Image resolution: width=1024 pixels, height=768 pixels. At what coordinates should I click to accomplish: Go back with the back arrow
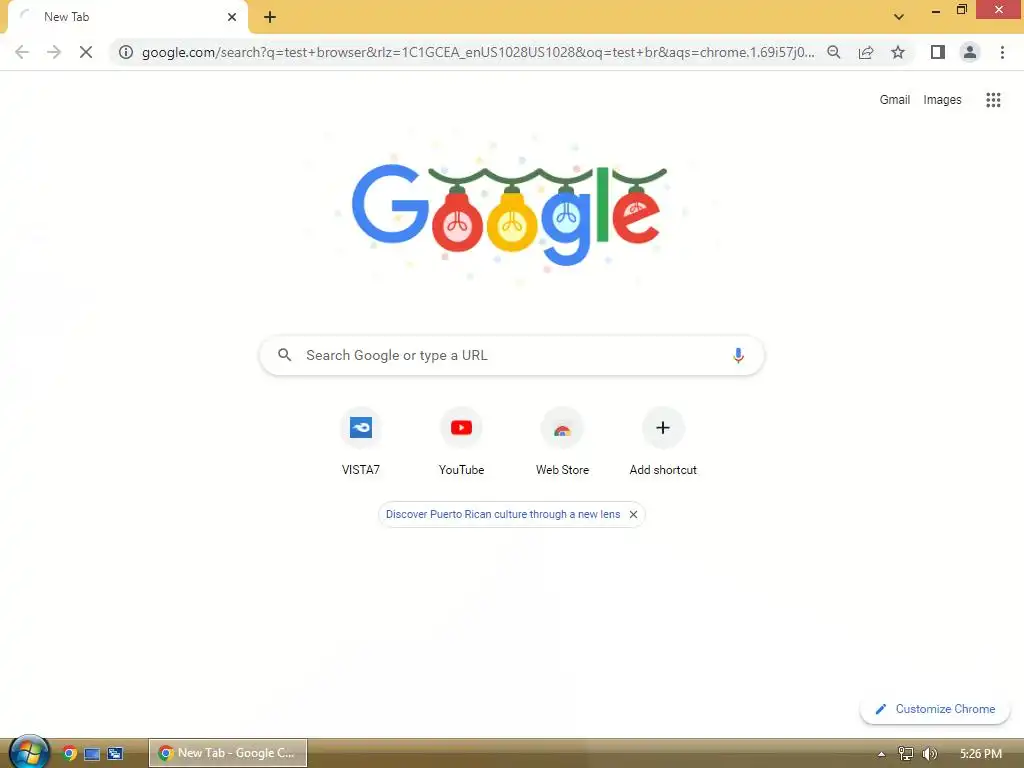point(22,52)
